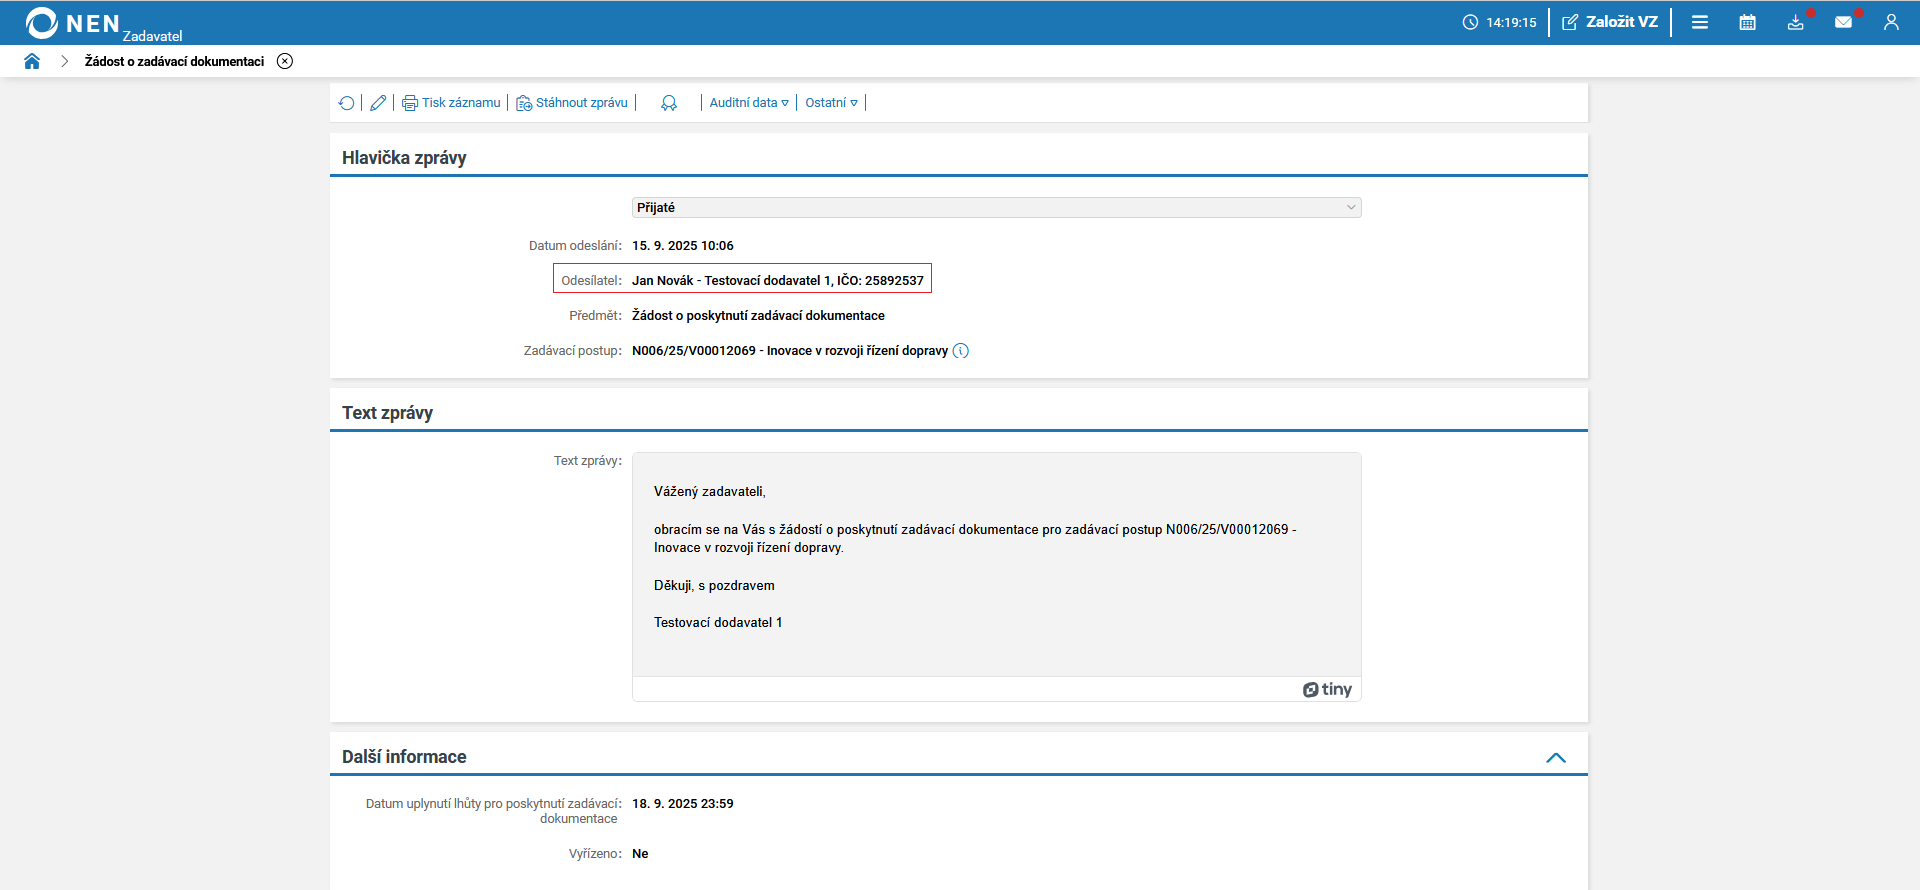The width and height of the screenshot is (1920, 890).
Task: Download message with Stáhnout zprávu
Action: [x=572, y=103]
